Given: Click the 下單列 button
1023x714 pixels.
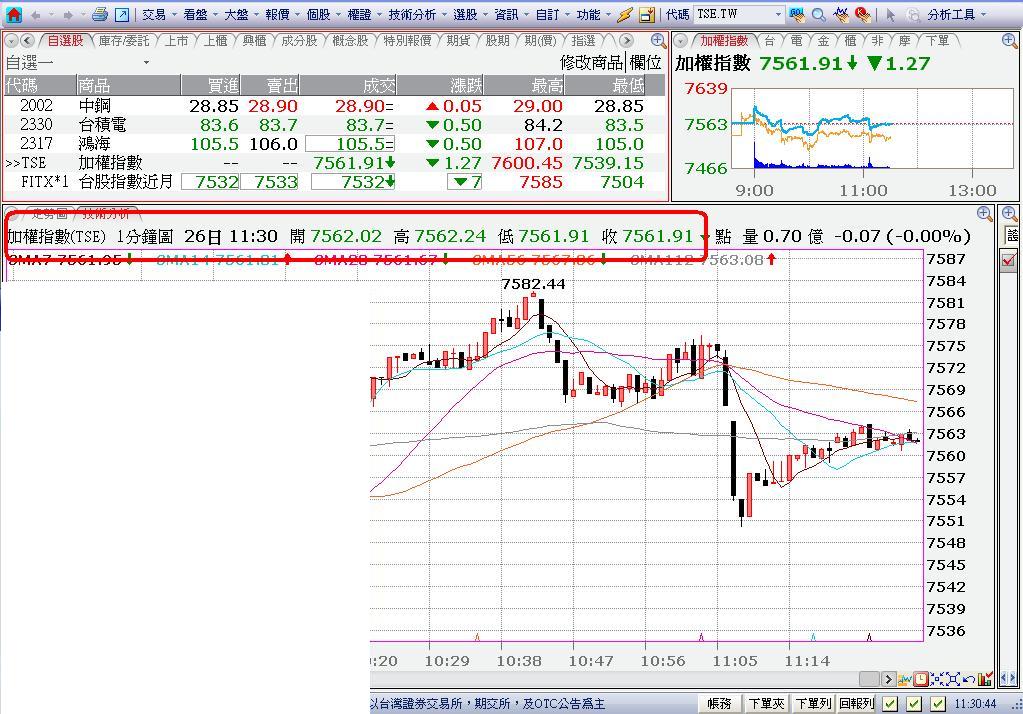Looking at the screenshot, I should coord(813,704).
